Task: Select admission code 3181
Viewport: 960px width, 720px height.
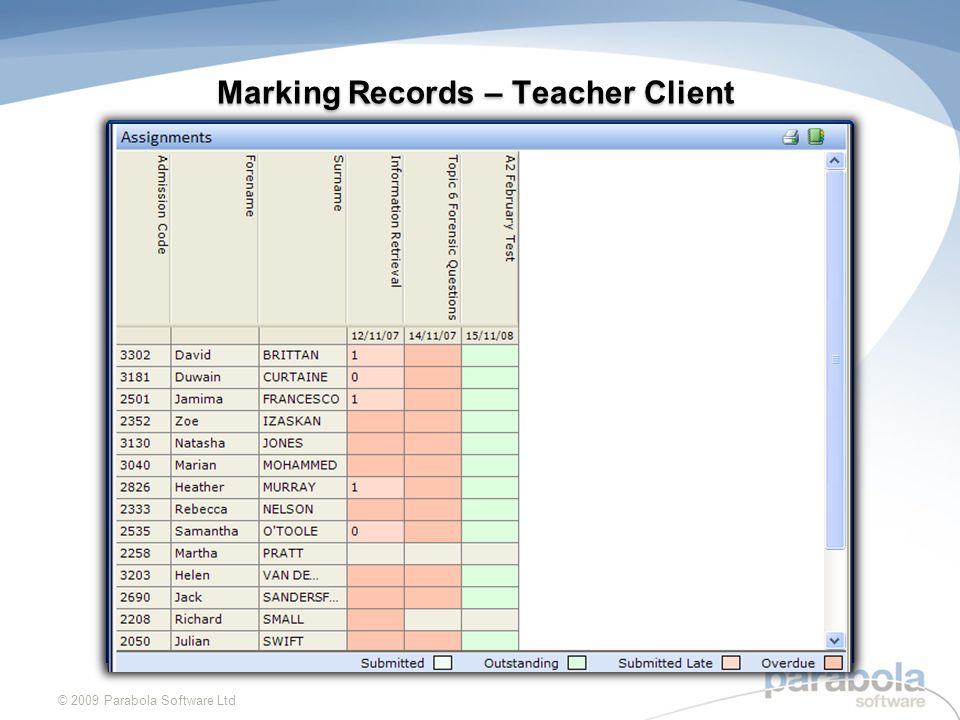Action: pyautogui.click(x=143, y=377)
